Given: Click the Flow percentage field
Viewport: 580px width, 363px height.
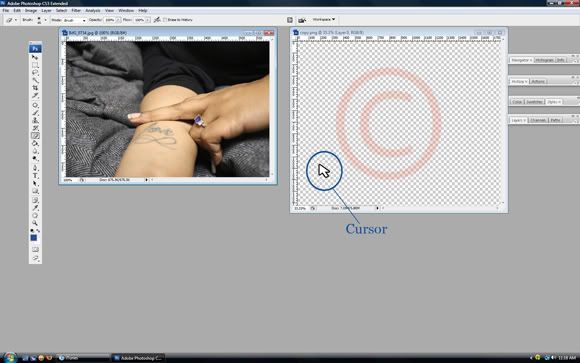Looking at the screenshot, I should tap(139, 20).
